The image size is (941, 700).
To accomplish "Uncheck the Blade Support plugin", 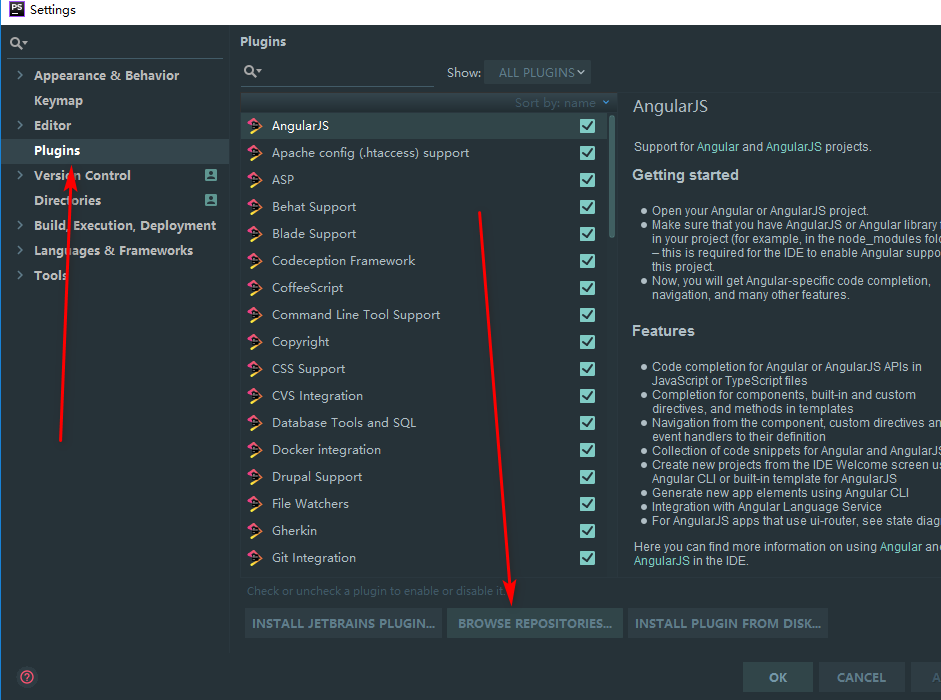I will tap(588, 234).
